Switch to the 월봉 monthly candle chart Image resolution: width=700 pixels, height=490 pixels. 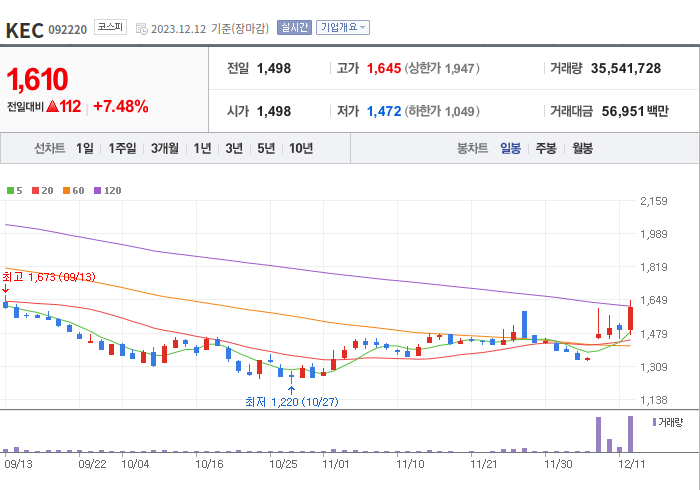pyautogui.click(x=583, y=148)
